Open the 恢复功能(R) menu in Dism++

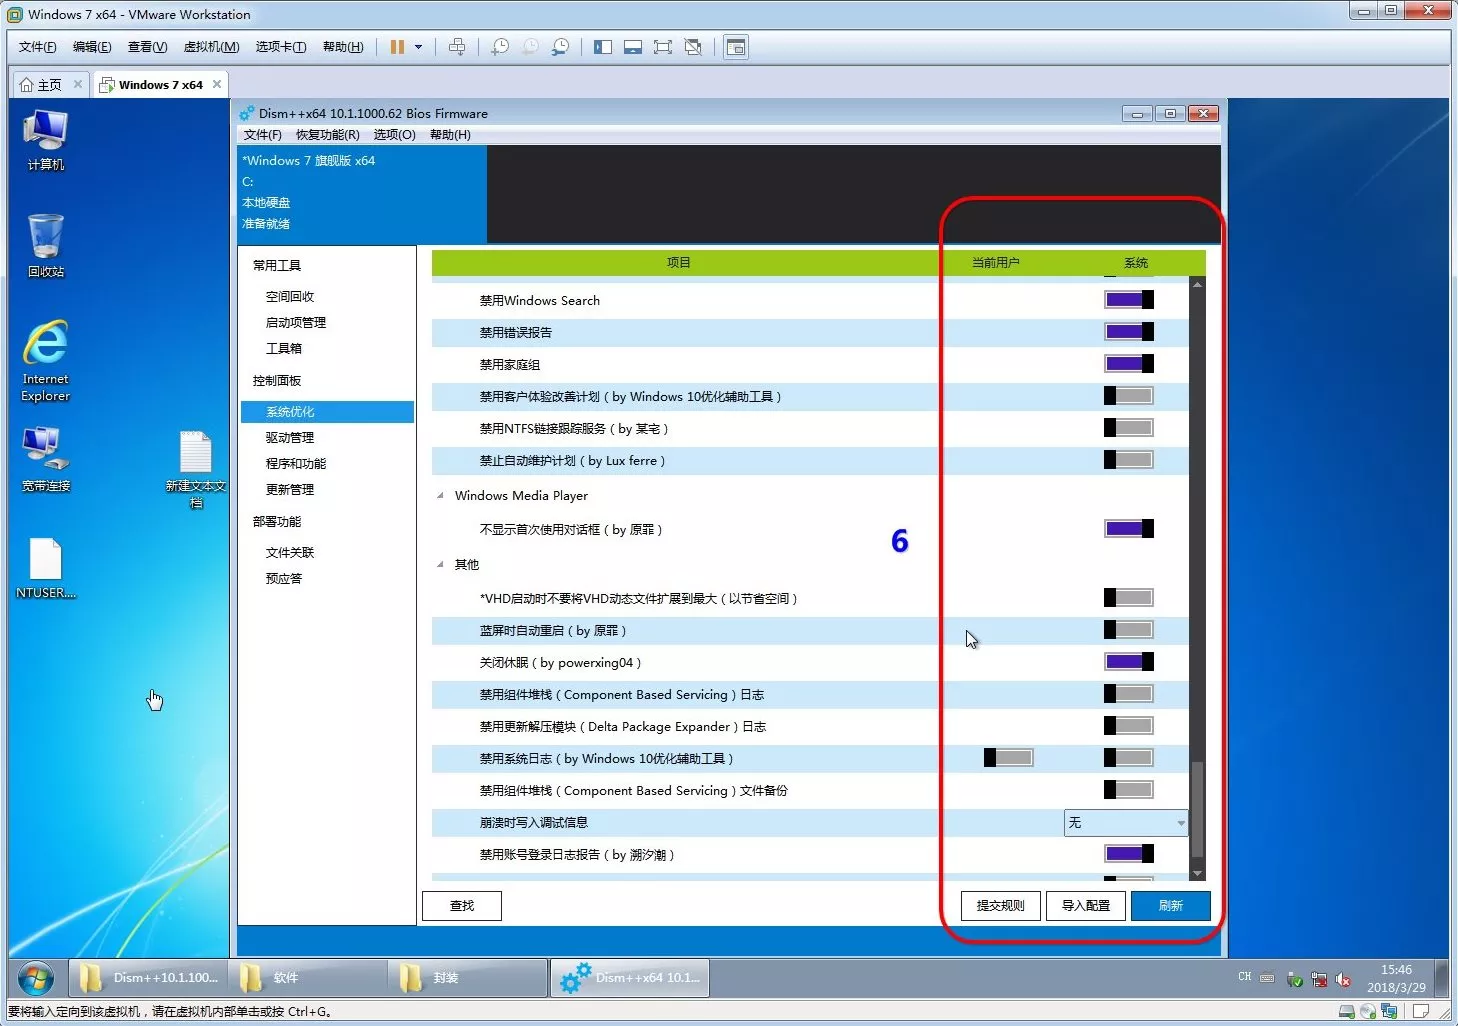(x=327, y=135)
